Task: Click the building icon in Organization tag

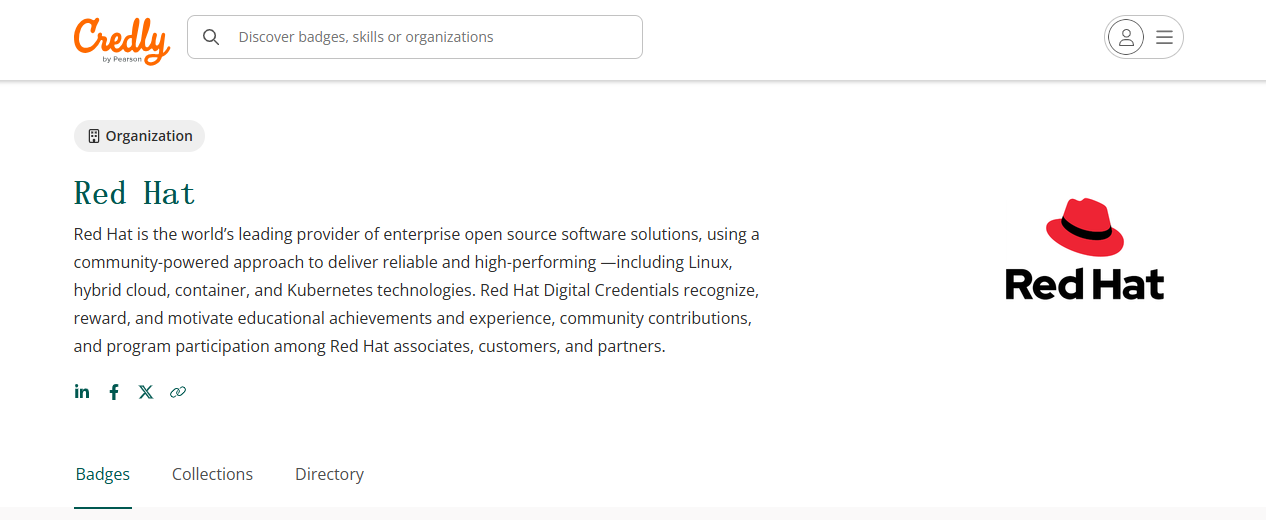Action: pos(94,136)
